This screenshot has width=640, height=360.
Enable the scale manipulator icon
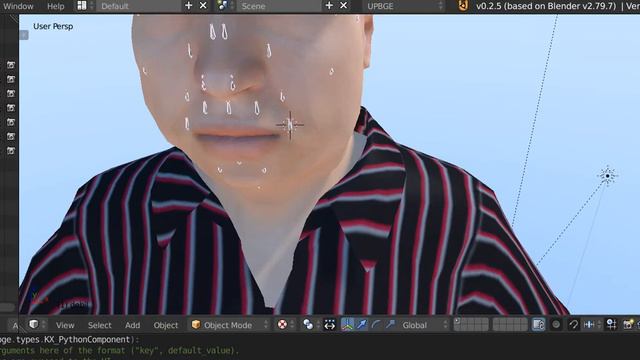click(390, 325)
